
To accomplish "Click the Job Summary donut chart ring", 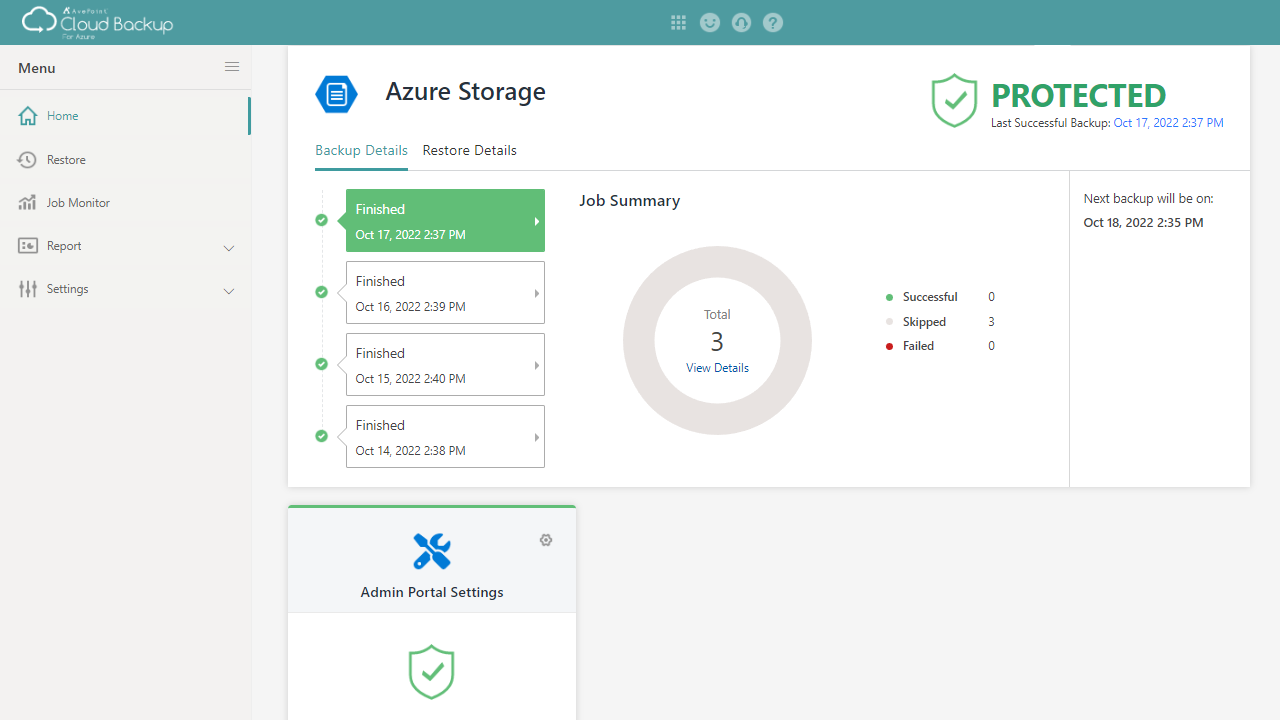I will point(639,341).
